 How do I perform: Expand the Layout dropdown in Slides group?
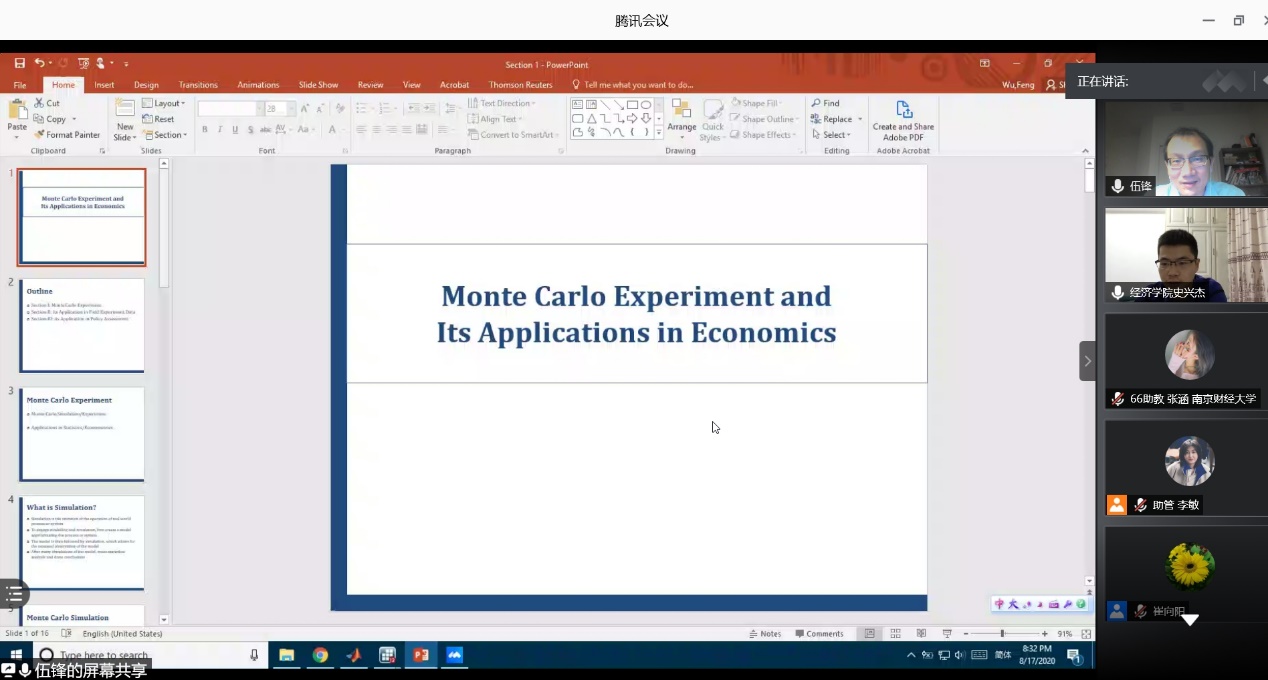pos(165,103)
